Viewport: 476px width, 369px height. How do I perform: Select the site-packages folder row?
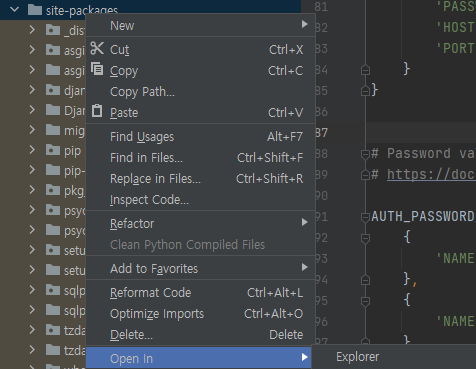click(x=150, y=10)
